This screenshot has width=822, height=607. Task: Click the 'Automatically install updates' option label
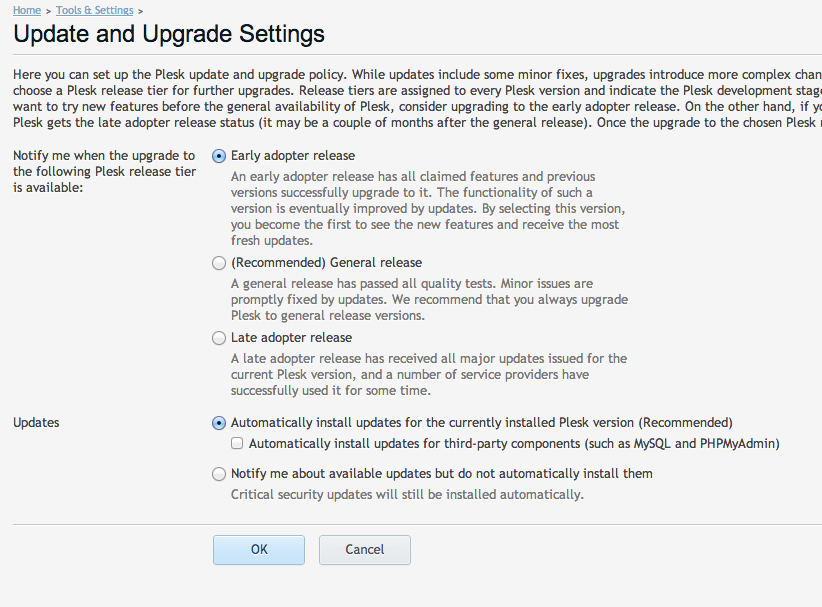(482, 422)
